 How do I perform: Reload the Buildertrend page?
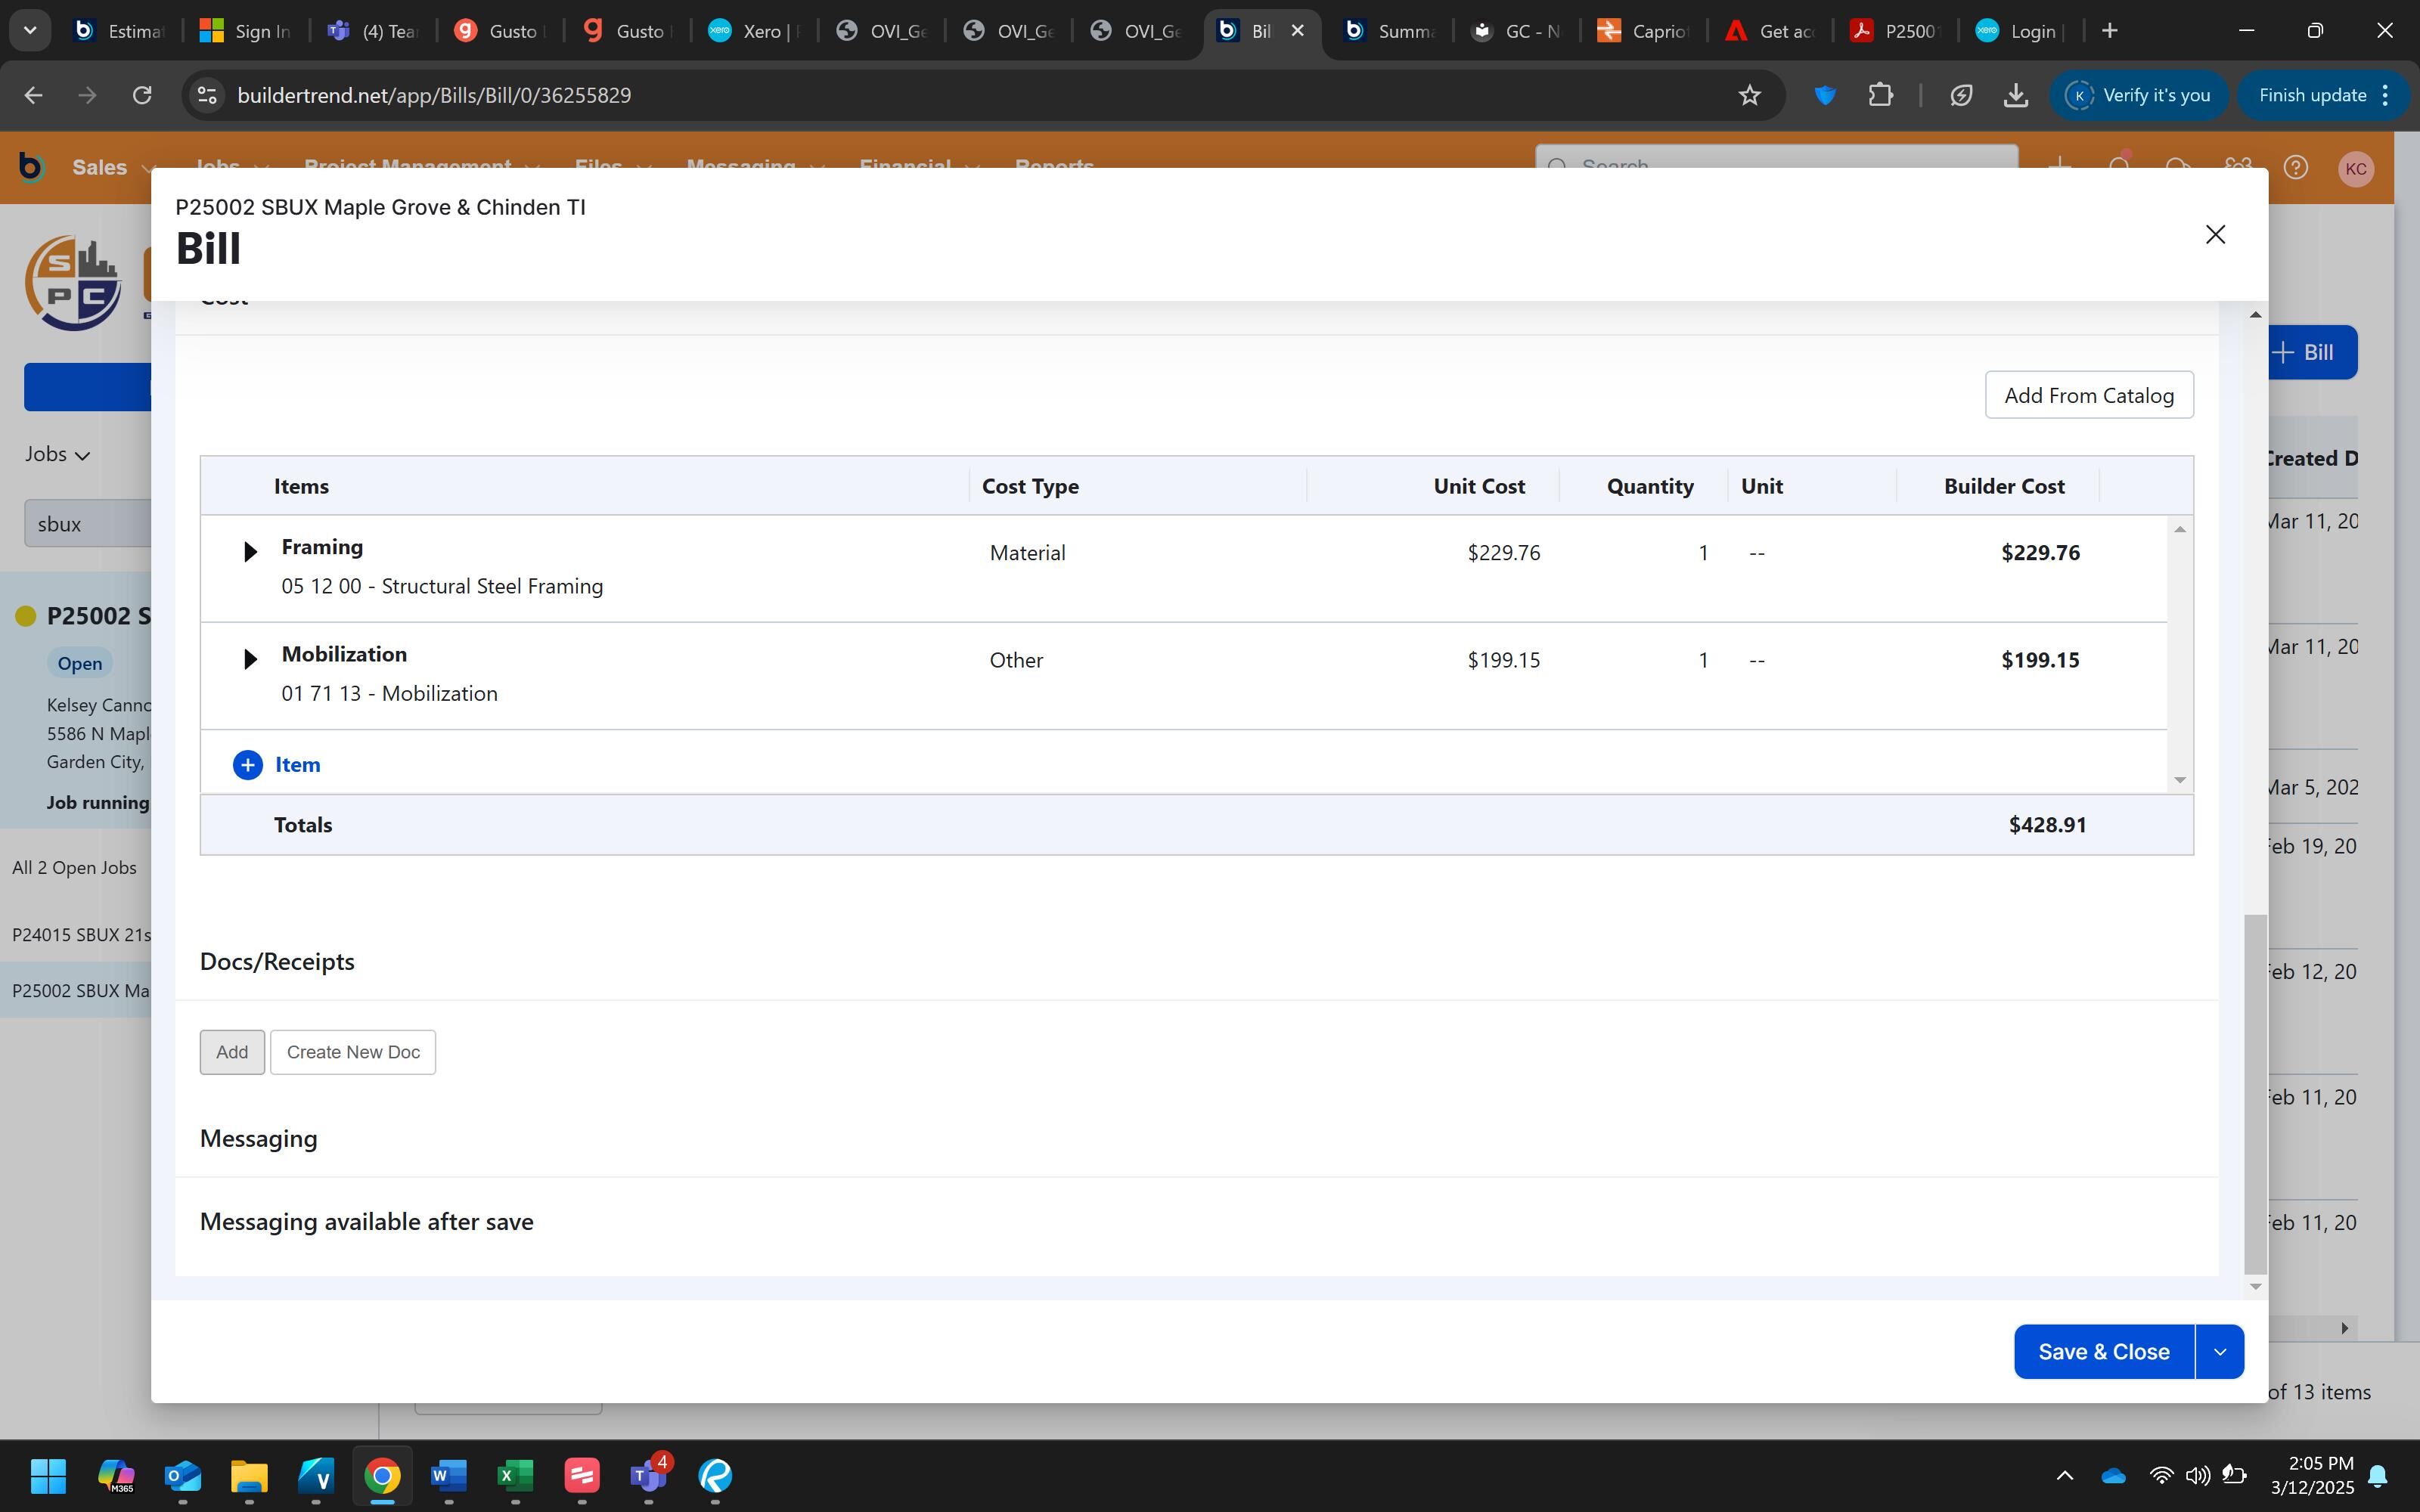point(142,95)
